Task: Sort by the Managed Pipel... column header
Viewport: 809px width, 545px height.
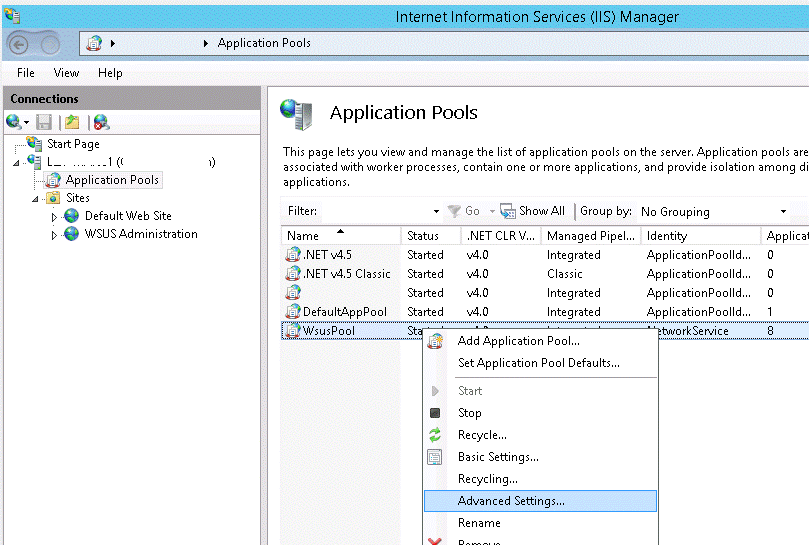Action: click(x=591, y=236)
